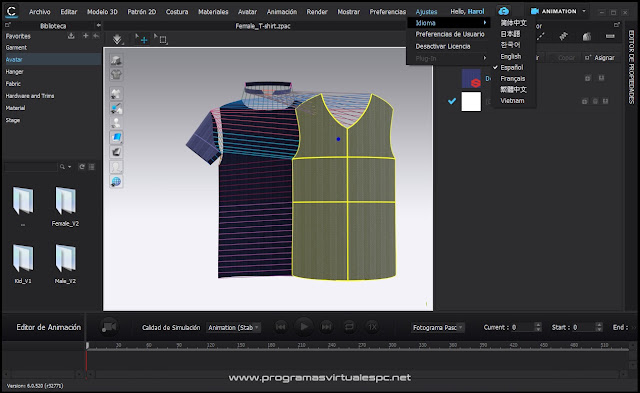
Task: Switch language to Japanese 日本語
Action: point(510,34)
